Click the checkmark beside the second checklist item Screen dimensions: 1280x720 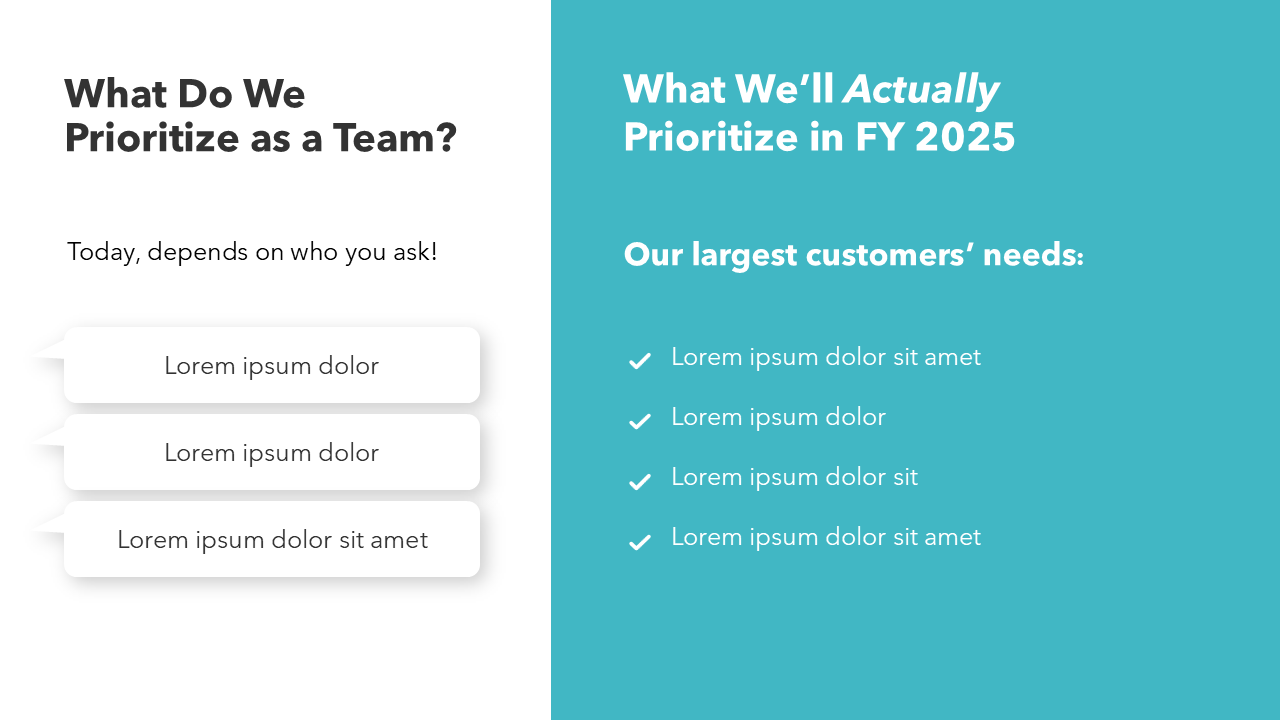tap(639, 421)
